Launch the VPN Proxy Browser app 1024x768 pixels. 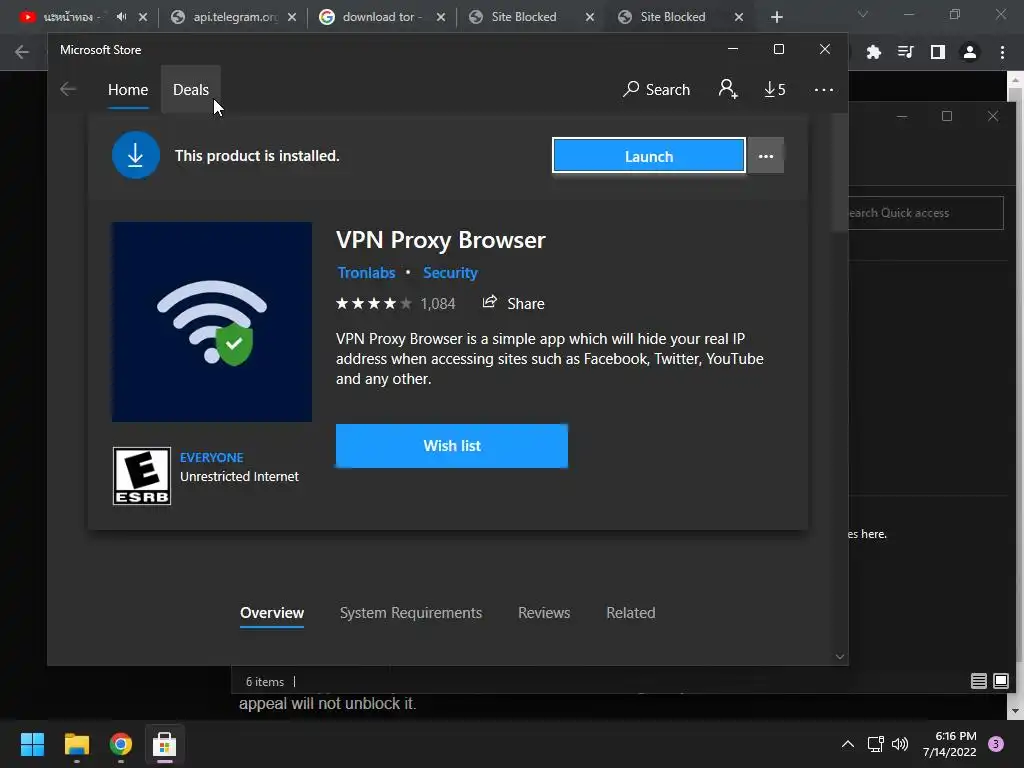(x=648, y=156)
